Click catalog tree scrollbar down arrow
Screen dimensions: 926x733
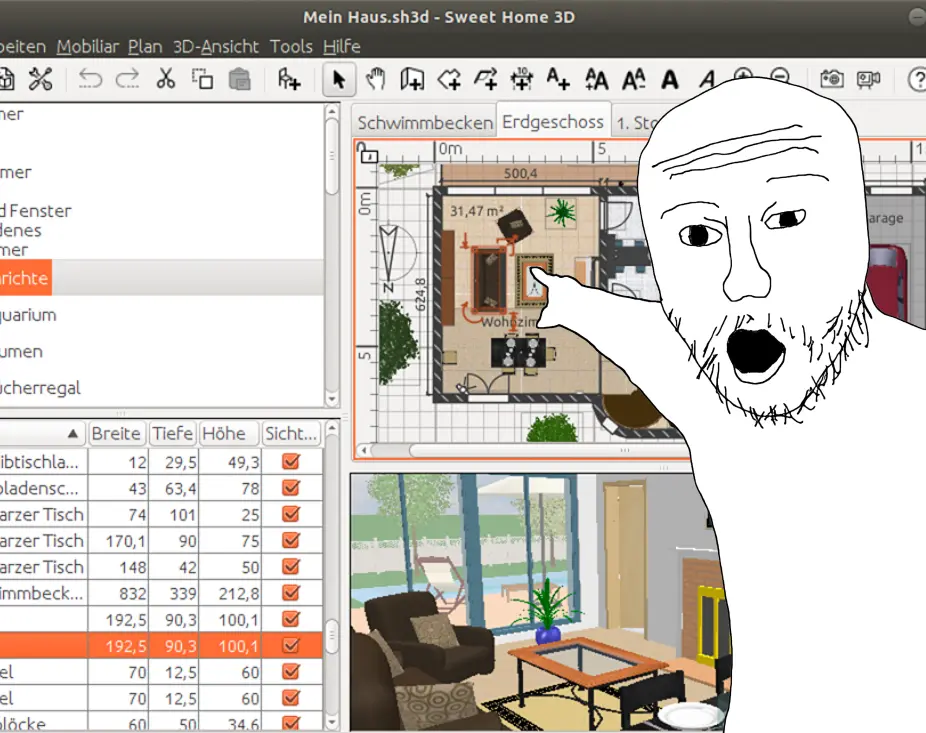pyautogui.click(x=332, y=399)
